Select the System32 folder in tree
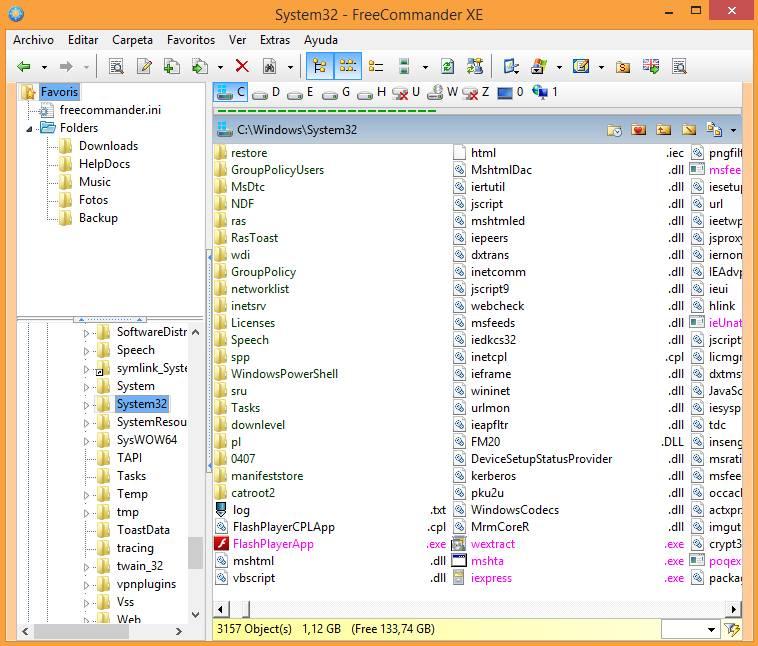The image size is (758, 646). point(142,404)
